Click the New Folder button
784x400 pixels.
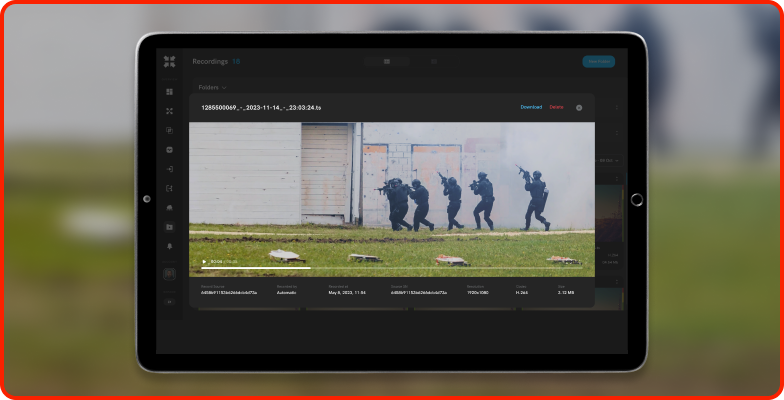[x=598, y=62]
